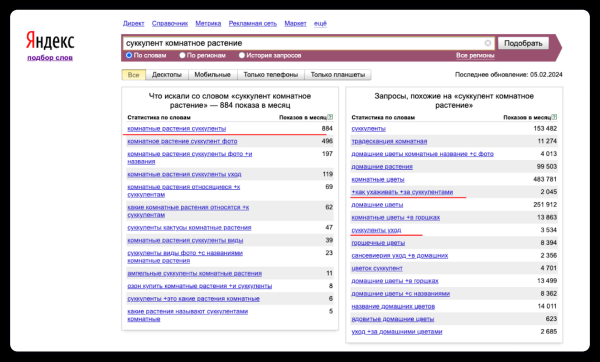Select the impressions value 153 482
600x362 pixels.
[545, 129]
